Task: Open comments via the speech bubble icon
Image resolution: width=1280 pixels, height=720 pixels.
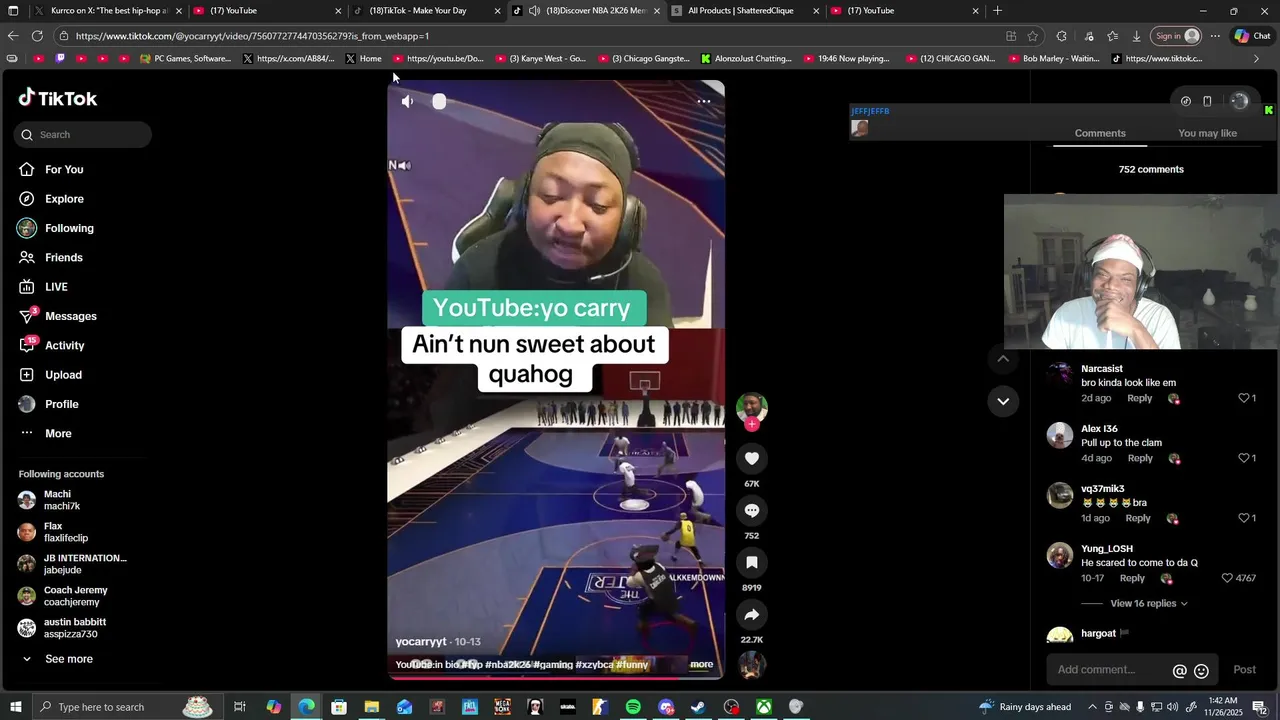Action: coord(752,510)
